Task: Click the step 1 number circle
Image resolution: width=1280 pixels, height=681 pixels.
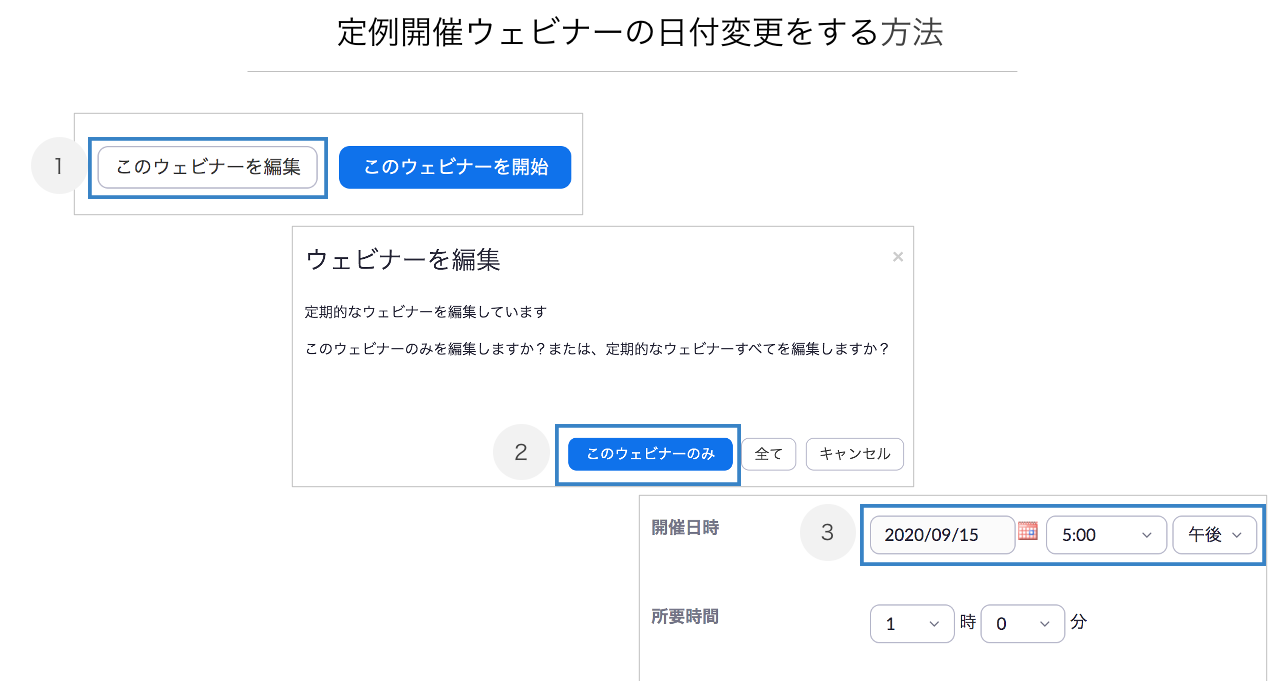Action: (x=60, y=166)
